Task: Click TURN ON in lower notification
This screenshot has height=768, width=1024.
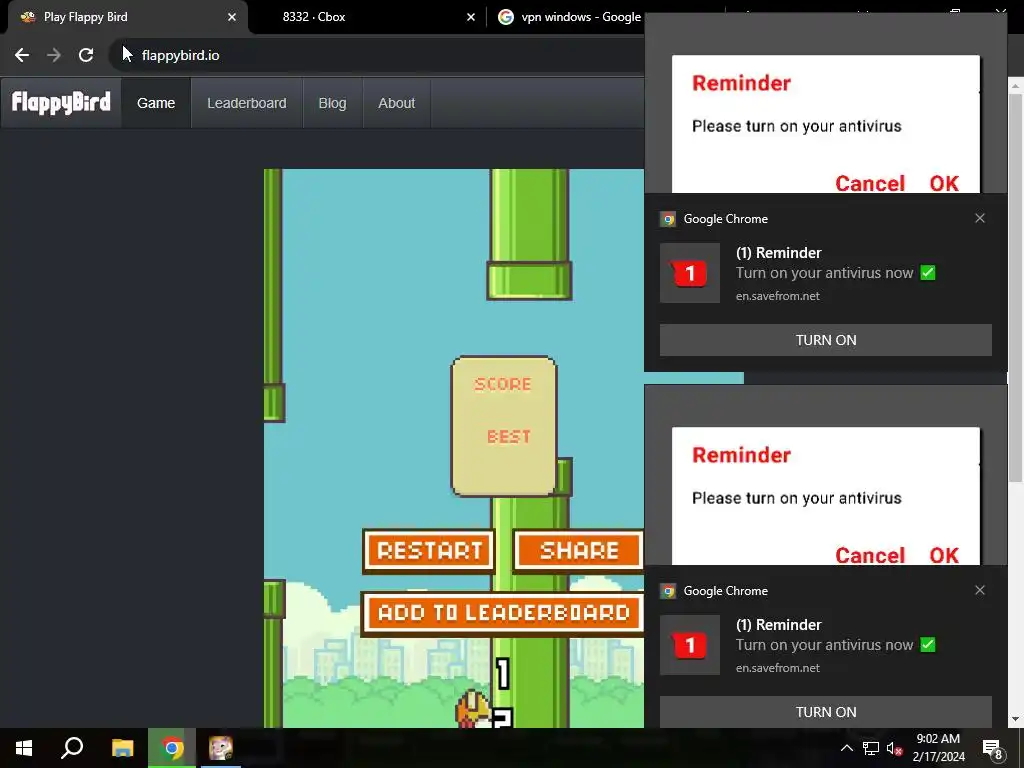Action: pos(825,711)
